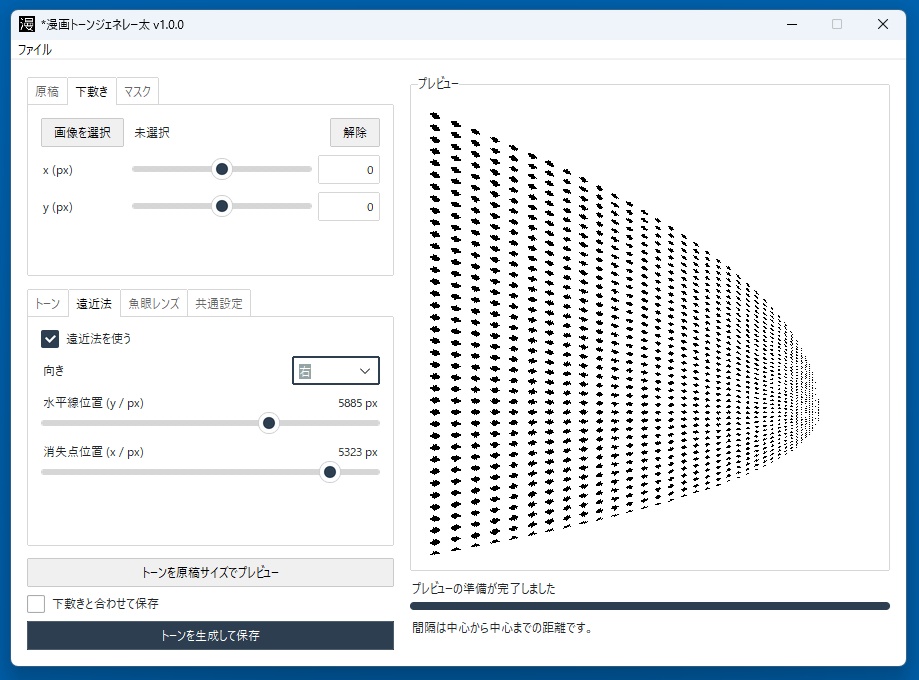Click the プレビューの準備が完了しました status message
The height and width of the screenshot is (680, 919).
coord(484,589)
